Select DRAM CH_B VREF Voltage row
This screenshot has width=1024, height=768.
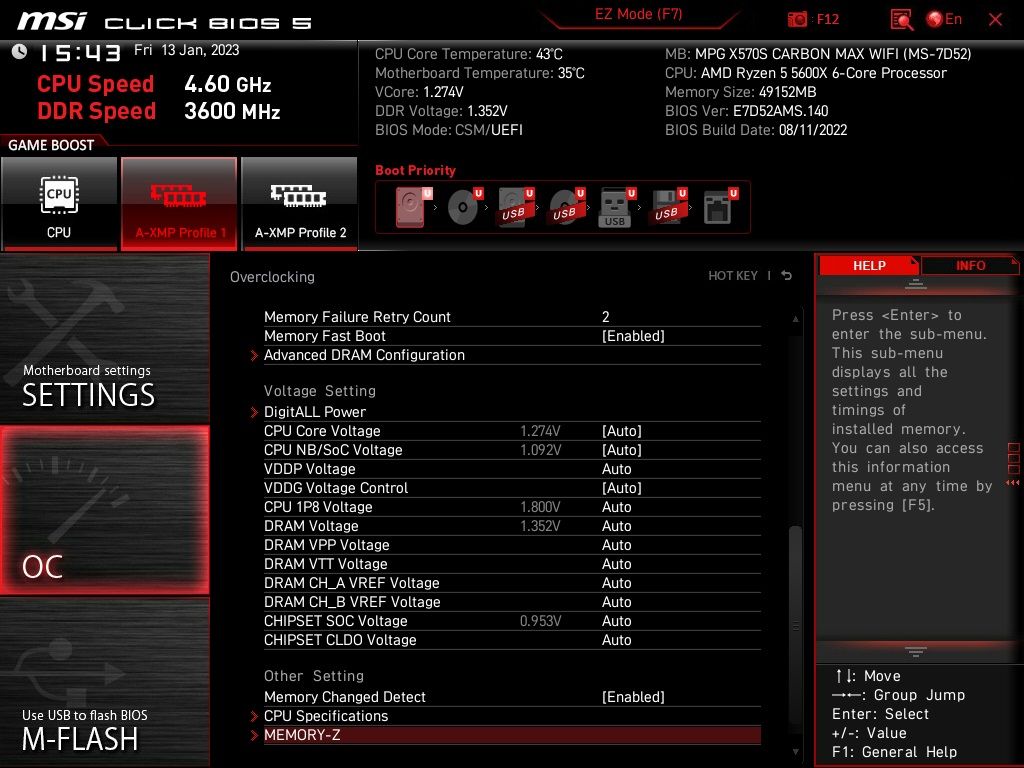512,601
